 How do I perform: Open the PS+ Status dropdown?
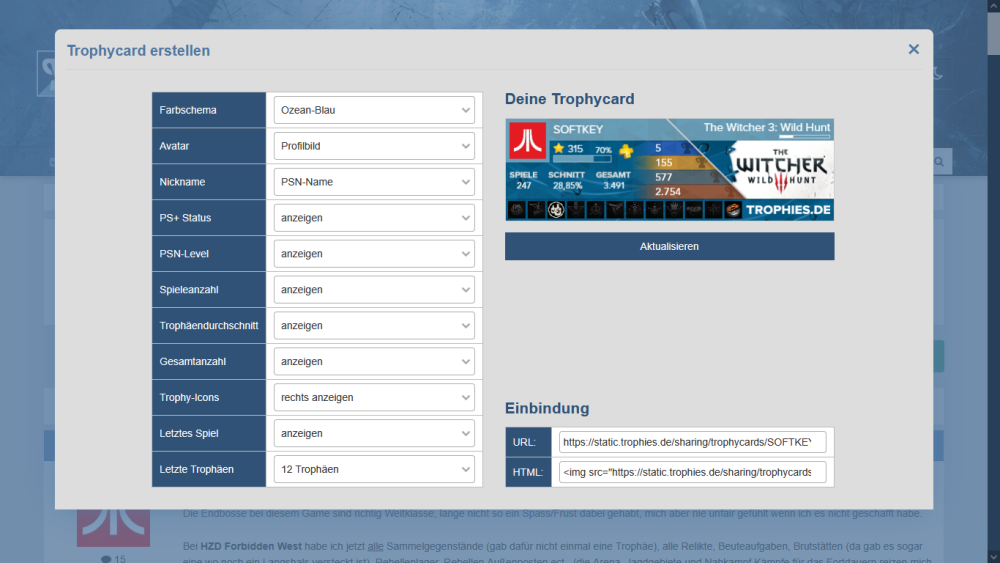click(x=374, y=218)
